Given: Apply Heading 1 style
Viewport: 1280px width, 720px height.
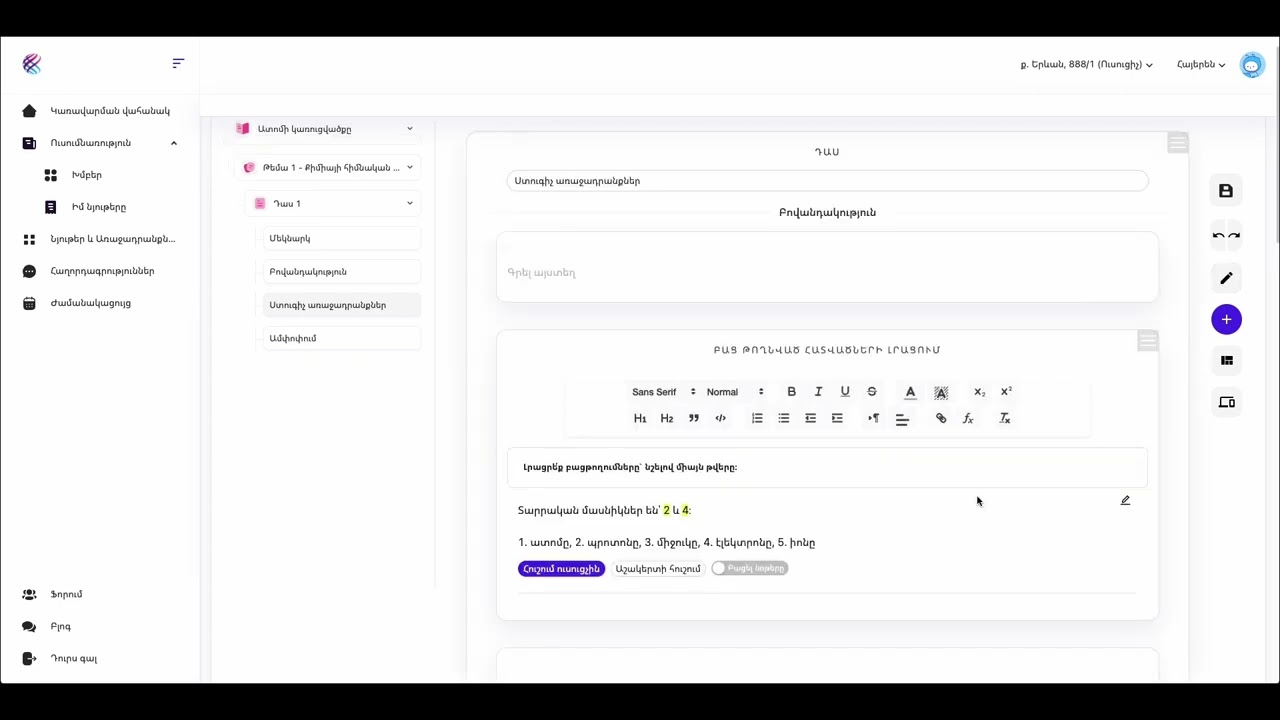Looking at the screenshot, I should pos(640,419).
